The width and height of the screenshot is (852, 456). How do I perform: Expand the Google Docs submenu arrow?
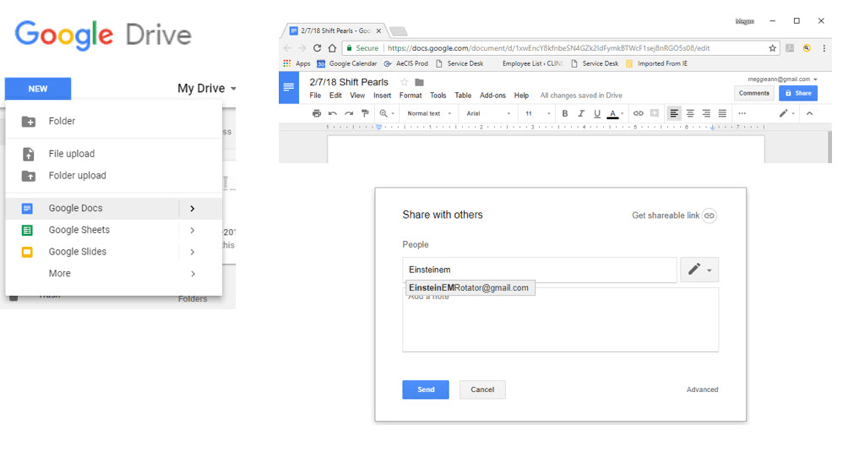click(192, 208)
